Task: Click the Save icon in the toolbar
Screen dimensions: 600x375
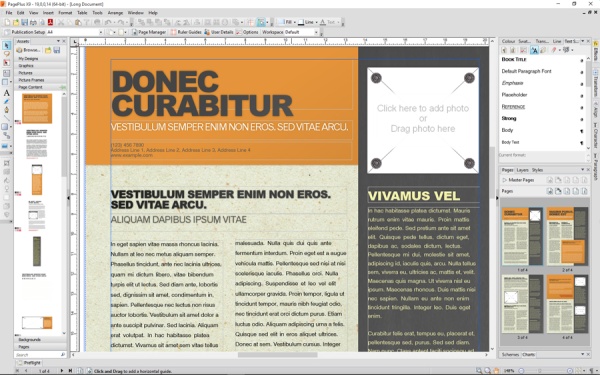Action: tap(24, 22)
